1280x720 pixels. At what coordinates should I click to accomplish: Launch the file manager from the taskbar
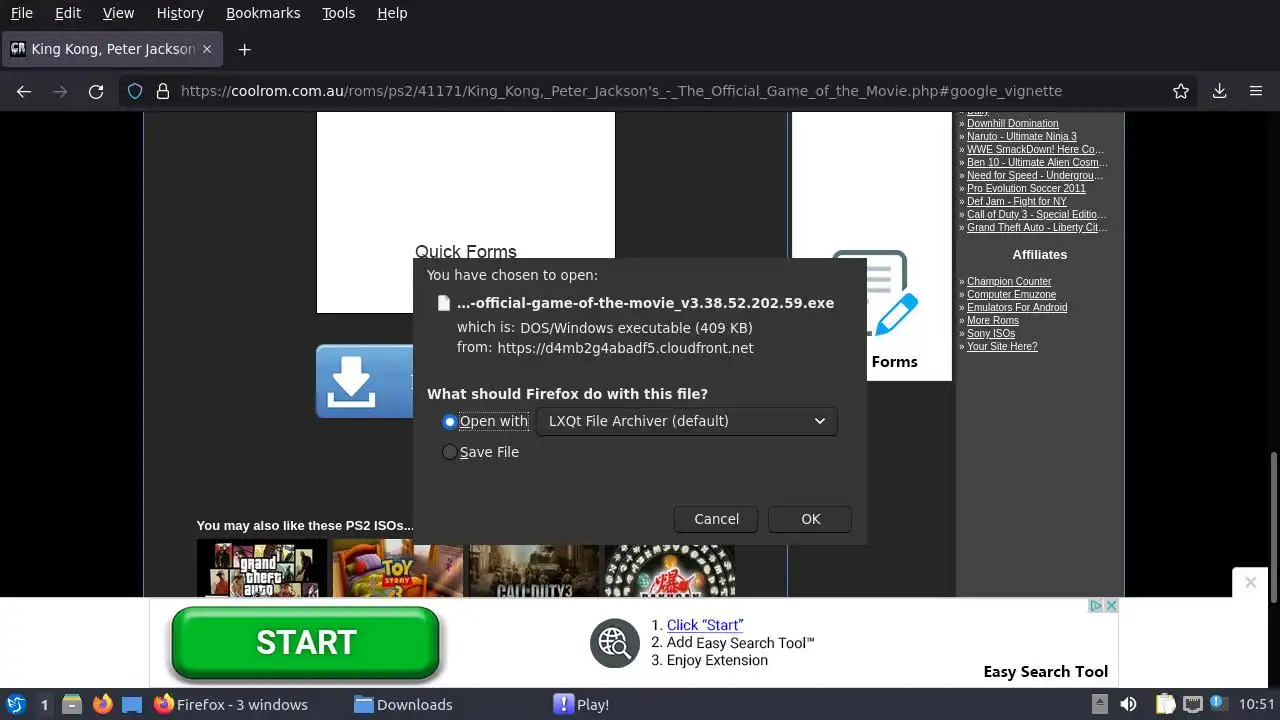[x=72, y=704]
